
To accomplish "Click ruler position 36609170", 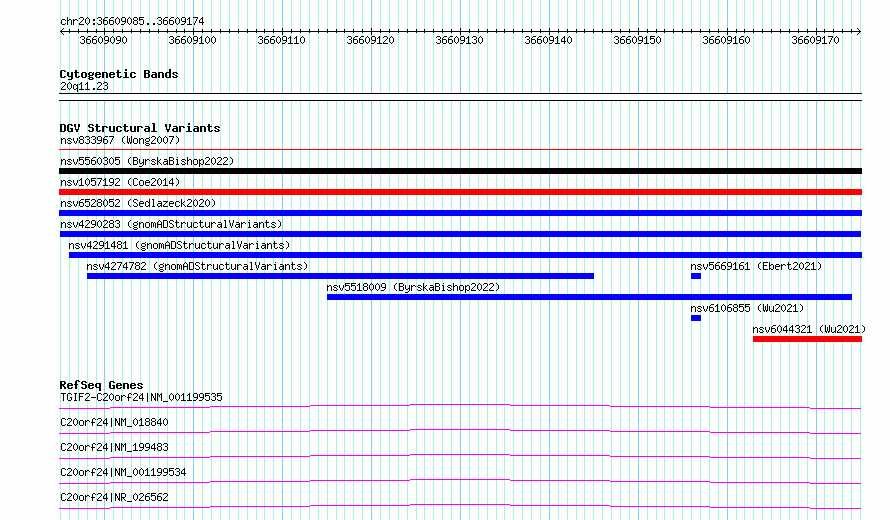I will 815,40.
